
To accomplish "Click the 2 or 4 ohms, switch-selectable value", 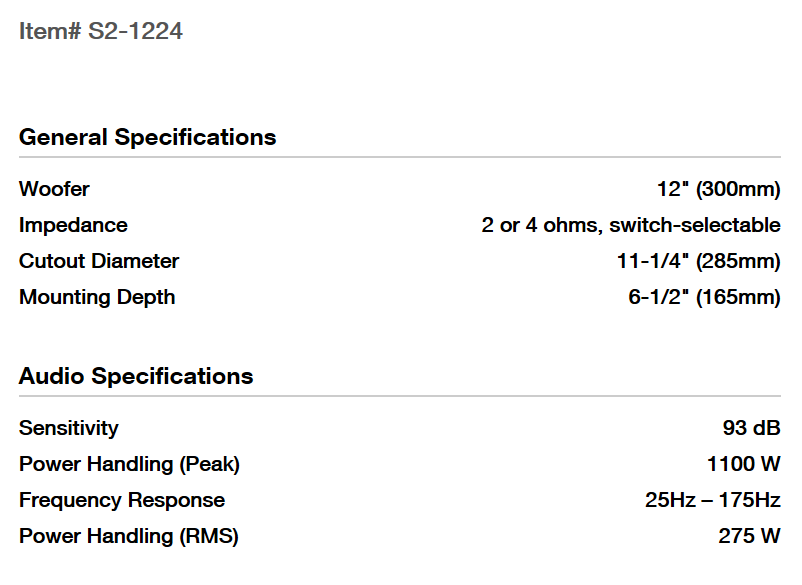I will pyautogui.click(x=630, y=225).
